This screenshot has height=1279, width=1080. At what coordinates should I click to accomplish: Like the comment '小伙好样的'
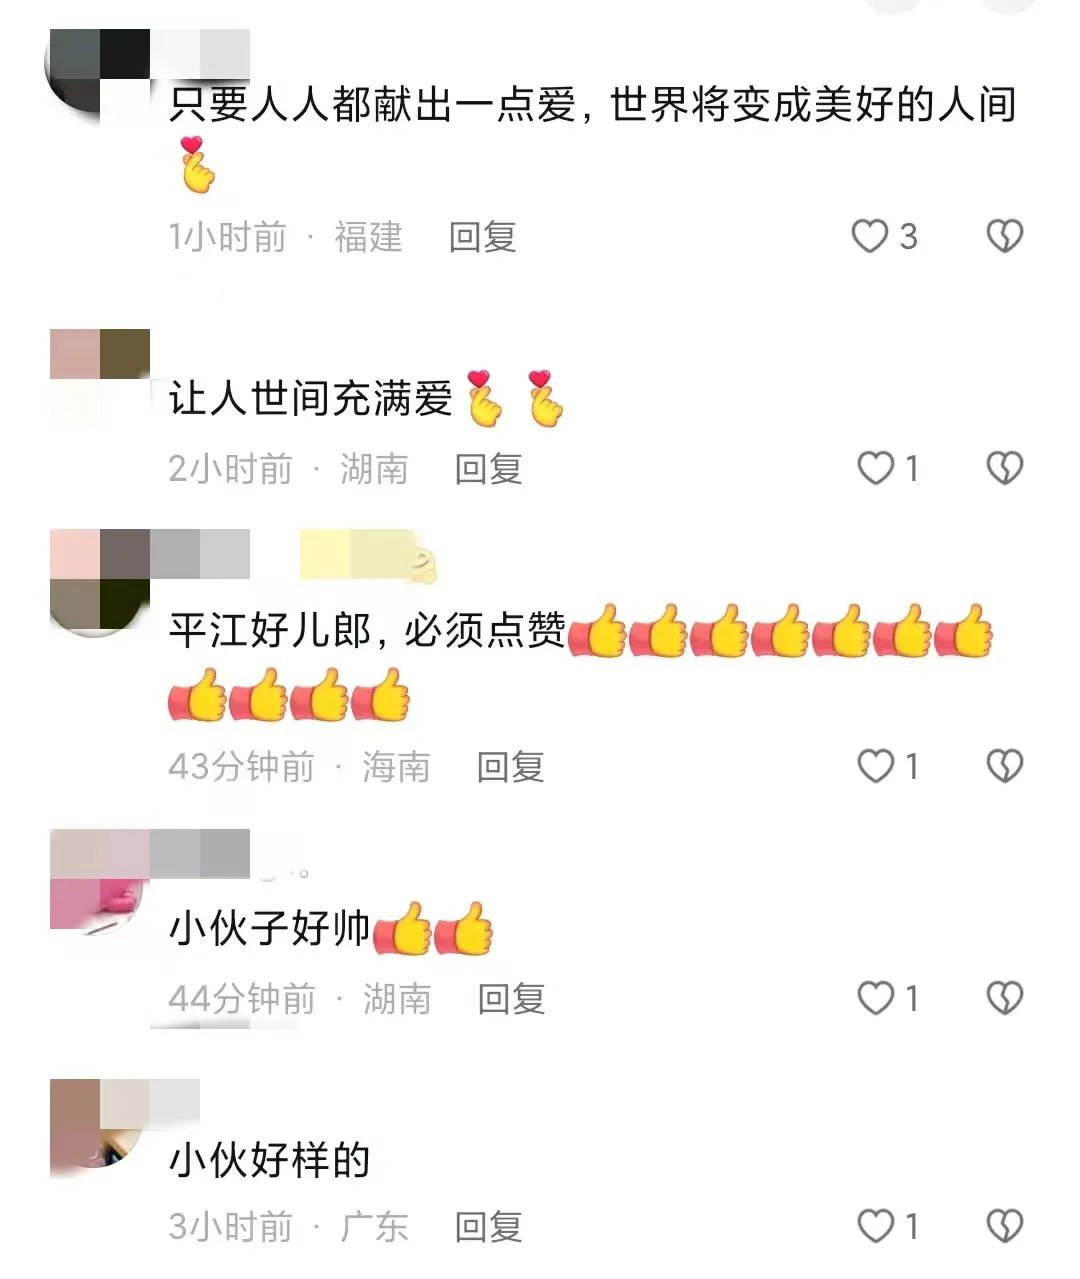tap(875, 1226)
